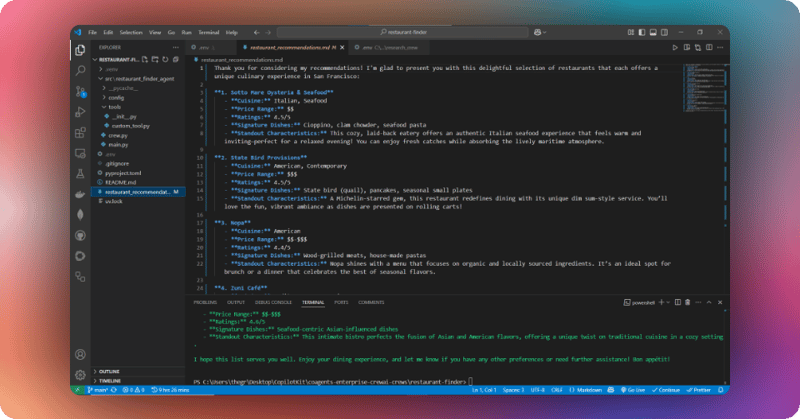Change UTF-8 encoding in status bar
The height and width of the screenshot is (419, 800).
coord(538,390)
